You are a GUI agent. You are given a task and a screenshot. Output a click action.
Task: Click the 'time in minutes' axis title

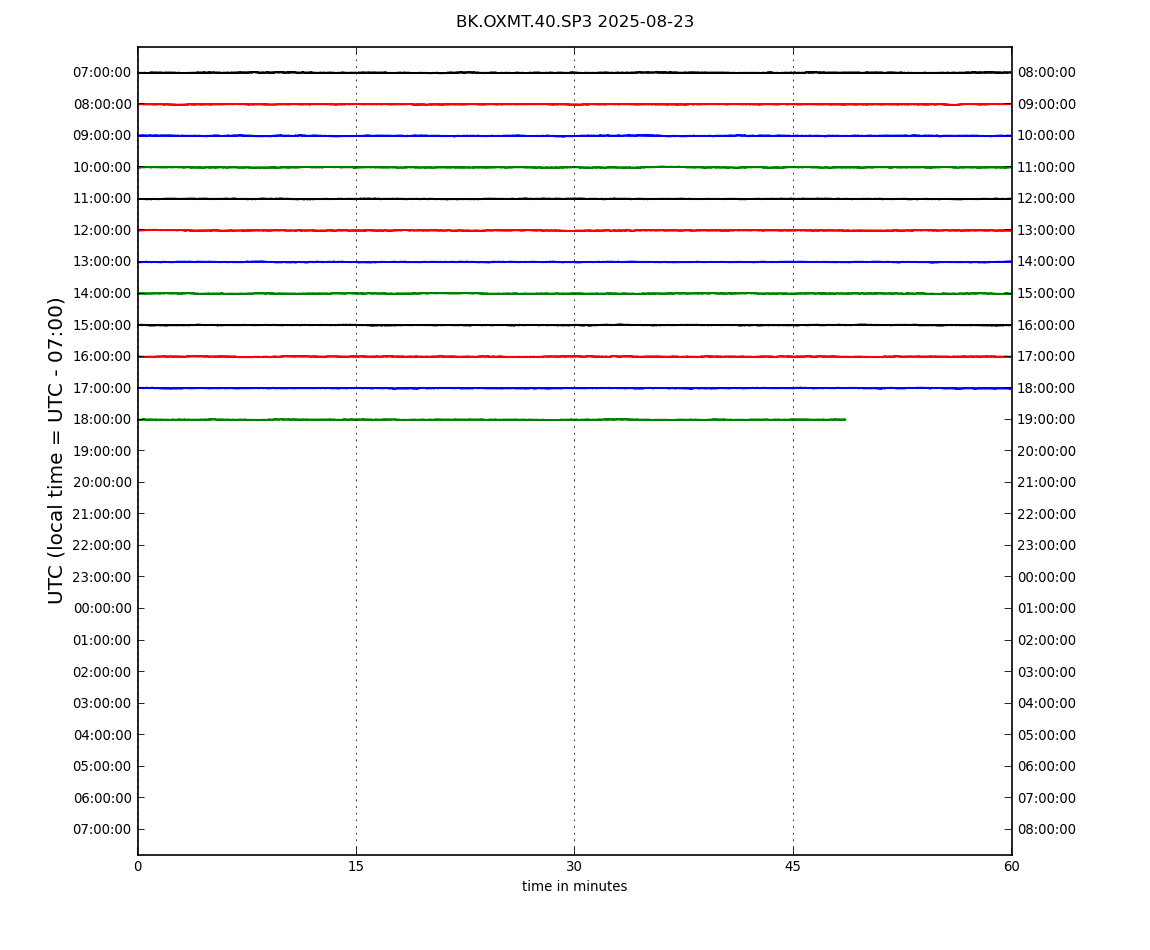pos(574,886)
